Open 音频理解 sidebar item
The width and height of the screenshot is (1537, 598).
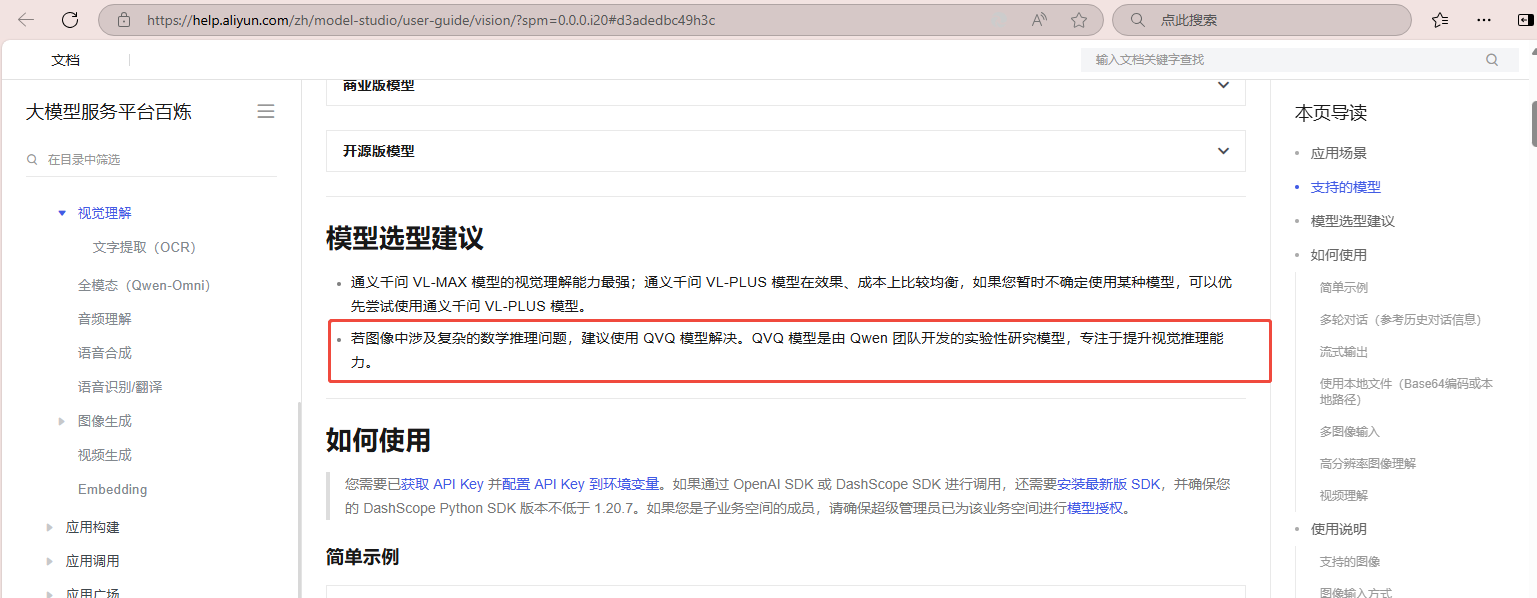(x=105, y=319)
